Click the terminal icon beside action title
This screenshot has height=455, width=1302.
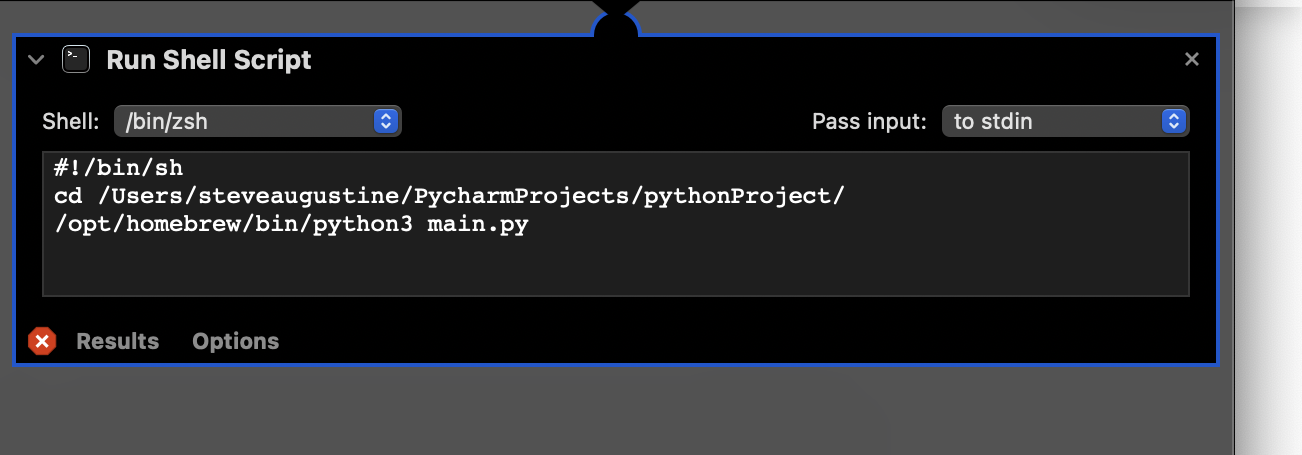point(76,60)
